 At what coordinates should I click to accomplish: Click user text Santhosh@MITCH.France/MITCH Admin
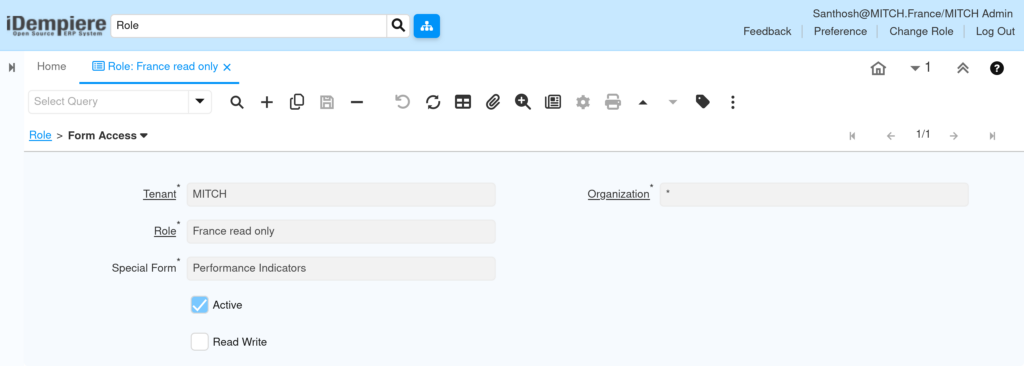click(x=913, y=14)
